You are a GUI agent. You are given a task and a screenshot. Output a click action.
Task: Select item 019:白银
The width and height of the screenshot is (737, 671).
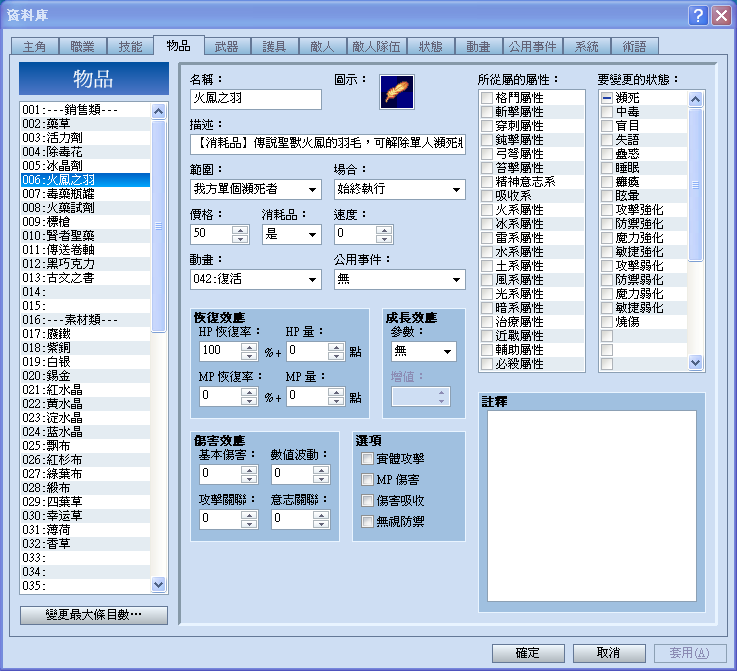(x=86, y=362)
